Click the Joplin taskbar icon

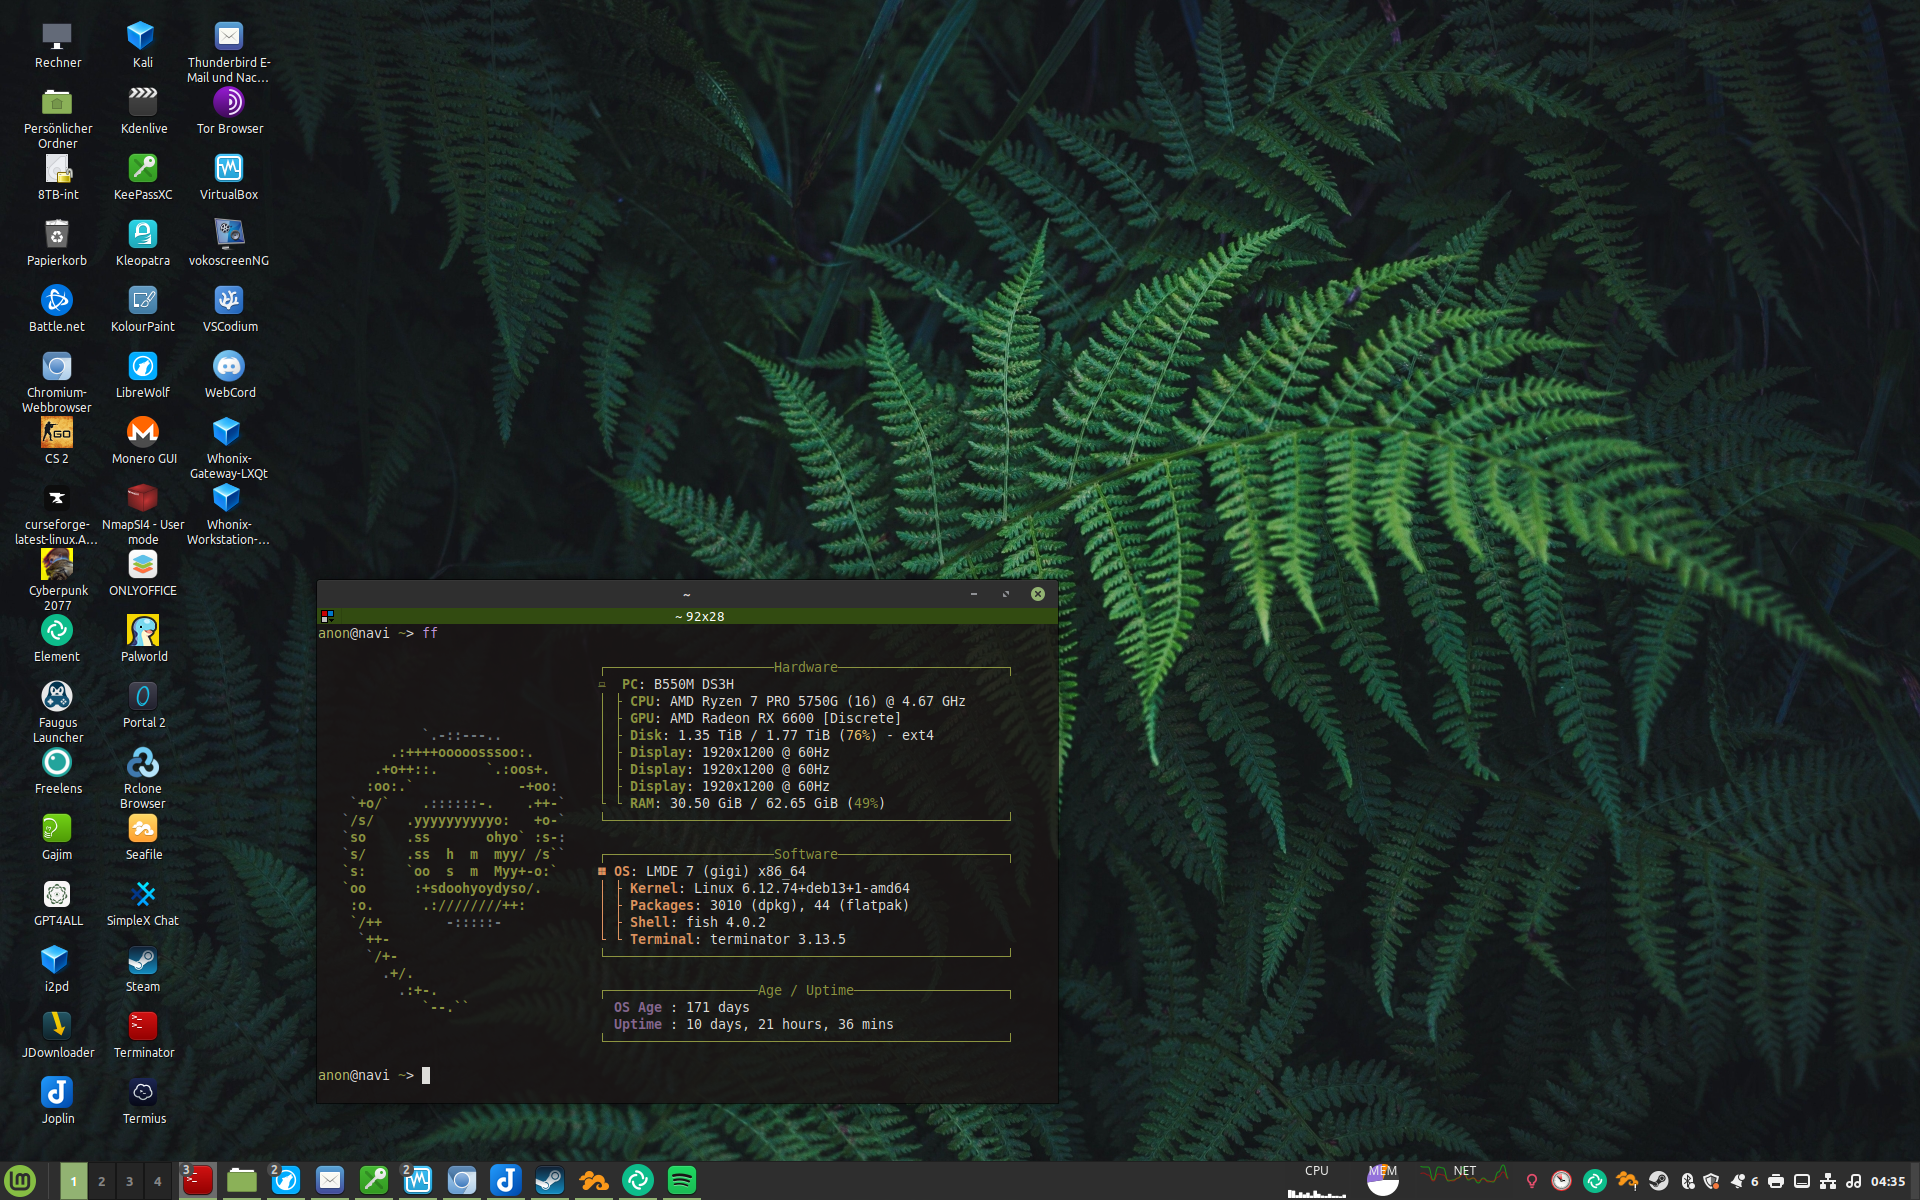pyautogui.click(x=505, y=1181)
